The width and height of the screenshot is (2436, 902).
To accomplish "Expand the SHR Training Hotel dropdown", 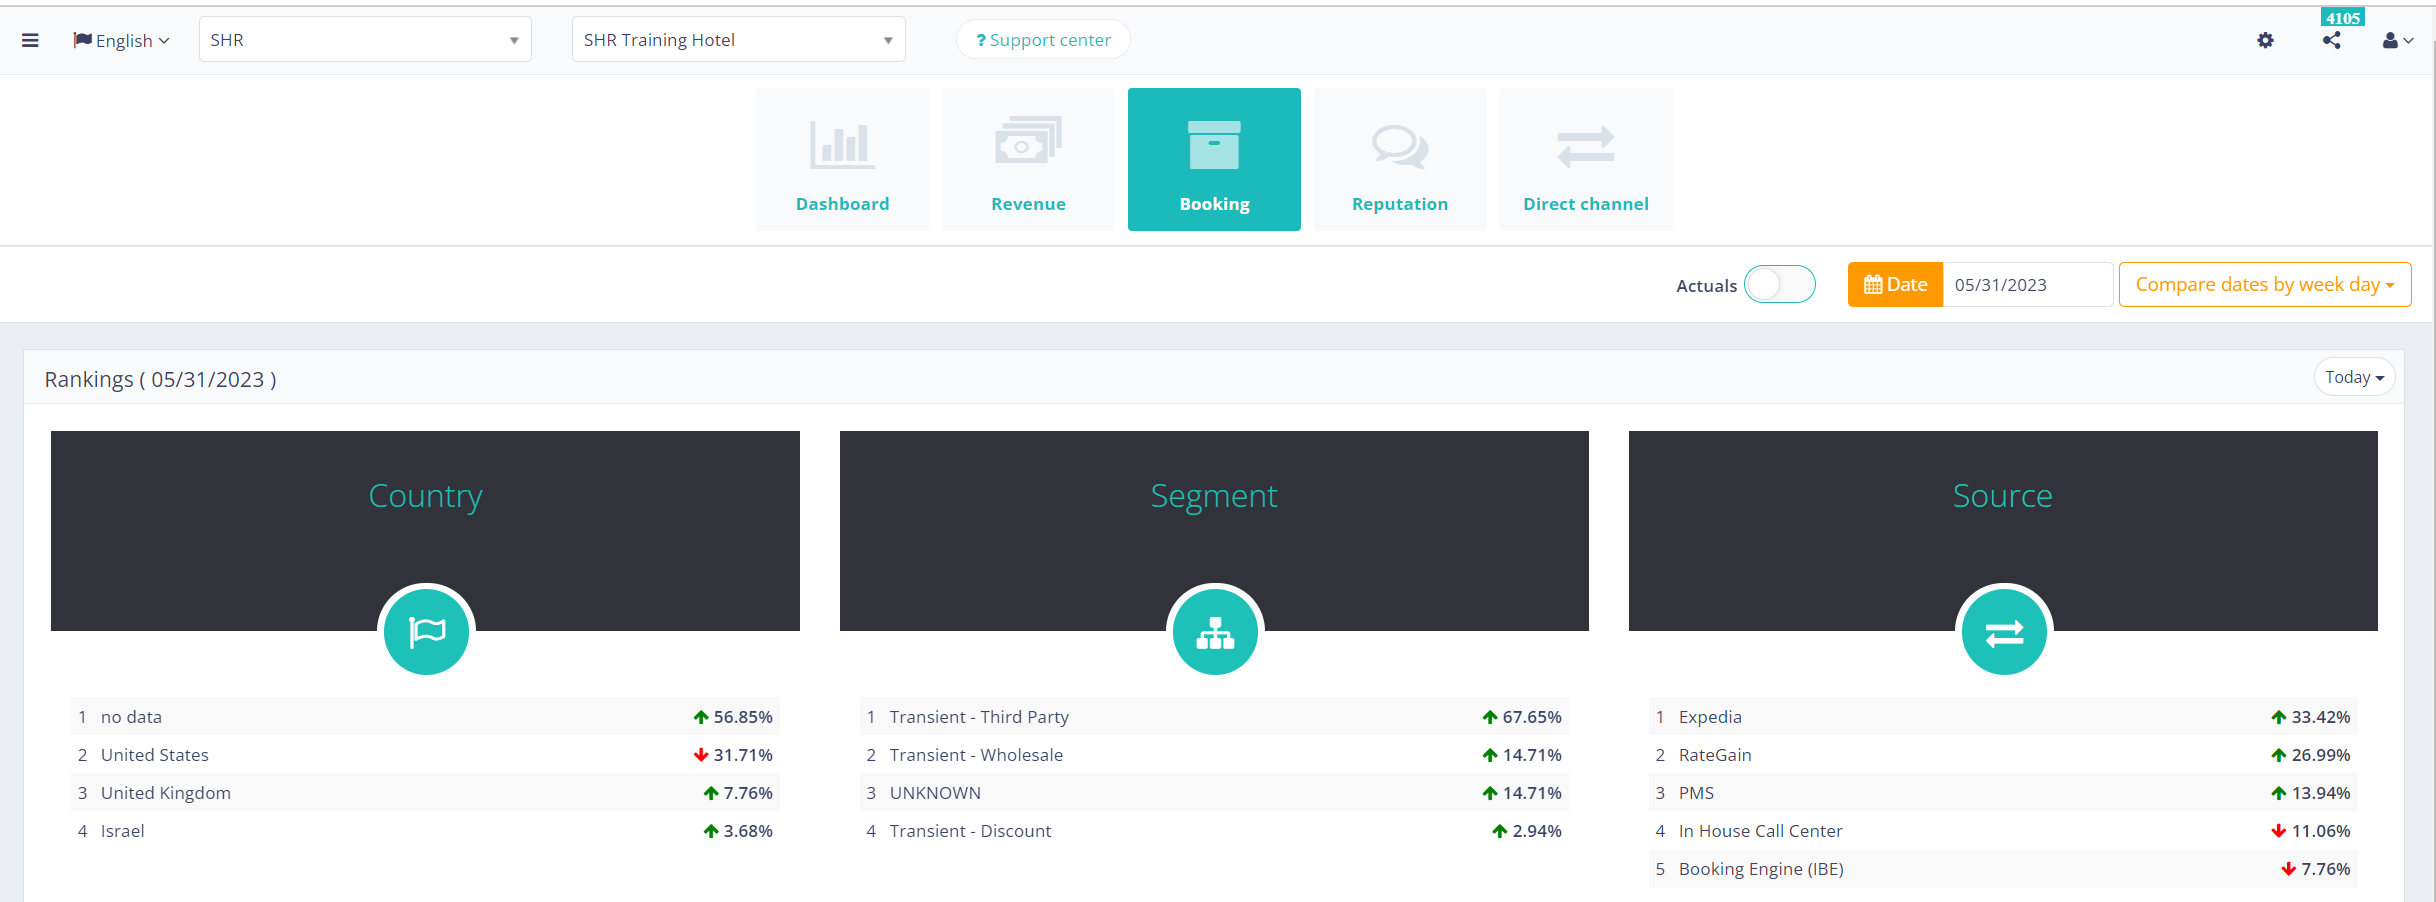I will (738, 40).
